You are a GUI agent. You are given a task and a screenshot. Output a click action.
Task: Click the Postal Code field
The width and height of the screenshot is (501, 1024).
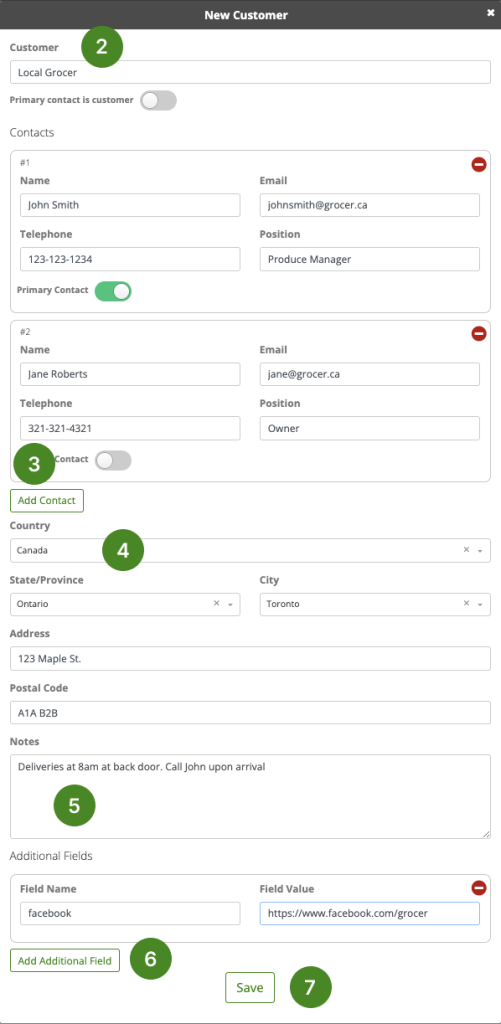[x=250, y=712]
